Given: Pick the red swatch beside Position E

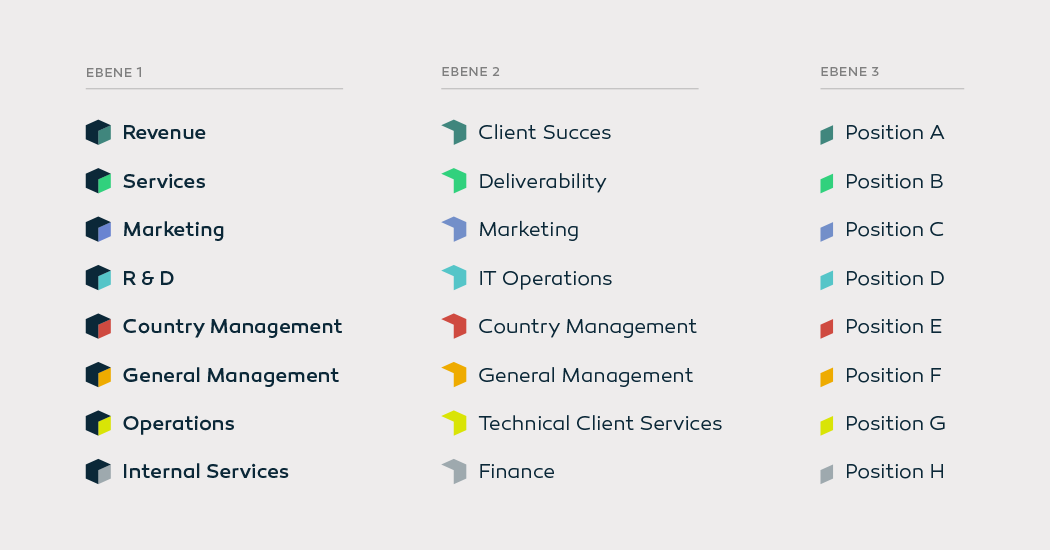Looking at the screenshot, I should pyautogui.click(x=827, y=328).
